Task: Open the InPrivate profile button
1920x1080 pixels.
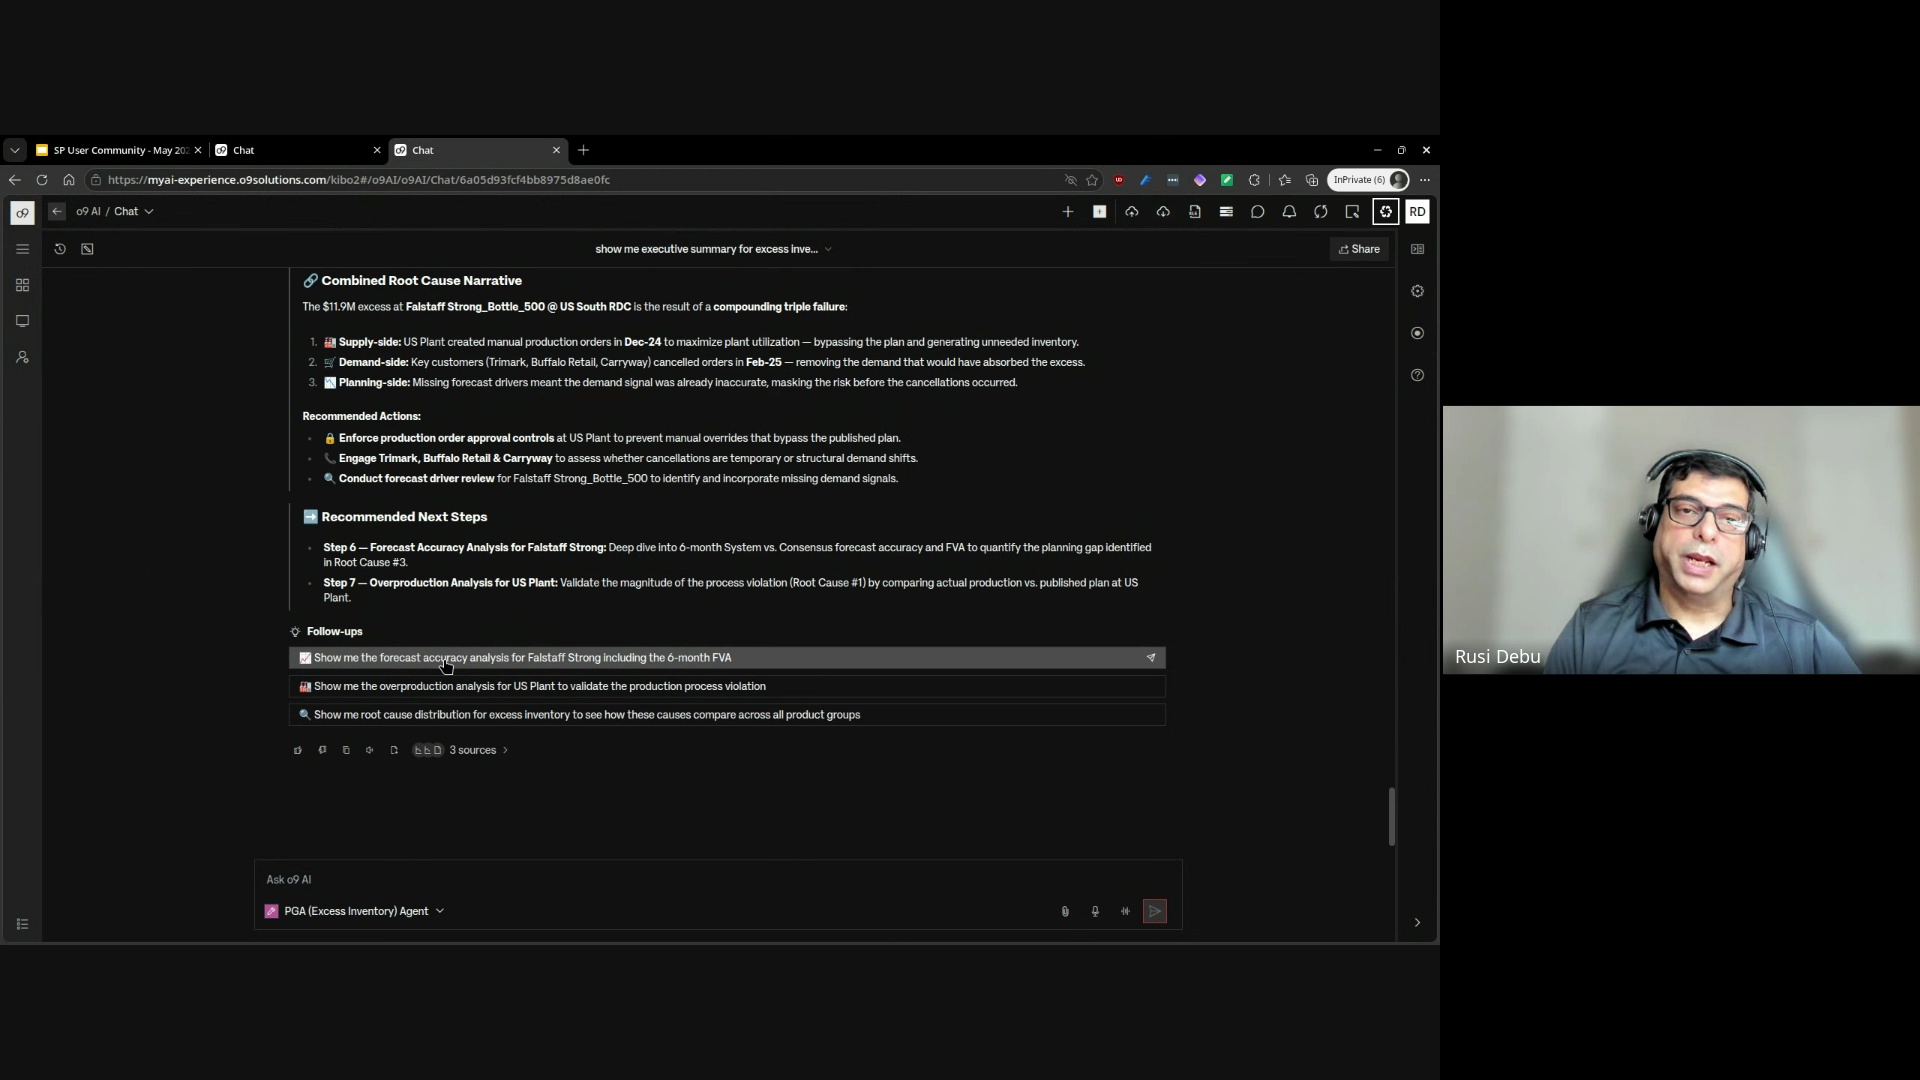Action: [1369, 180]
